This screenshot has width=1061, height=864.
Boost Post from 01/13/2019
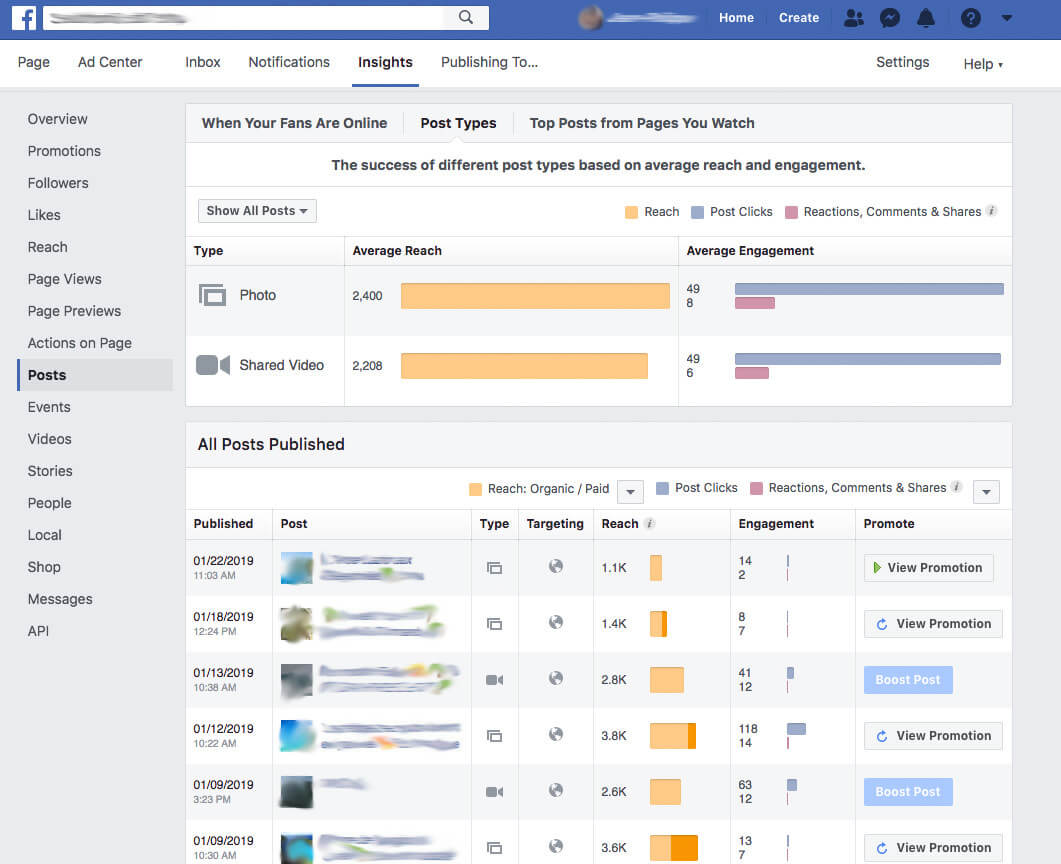click(x=908, y=679)
